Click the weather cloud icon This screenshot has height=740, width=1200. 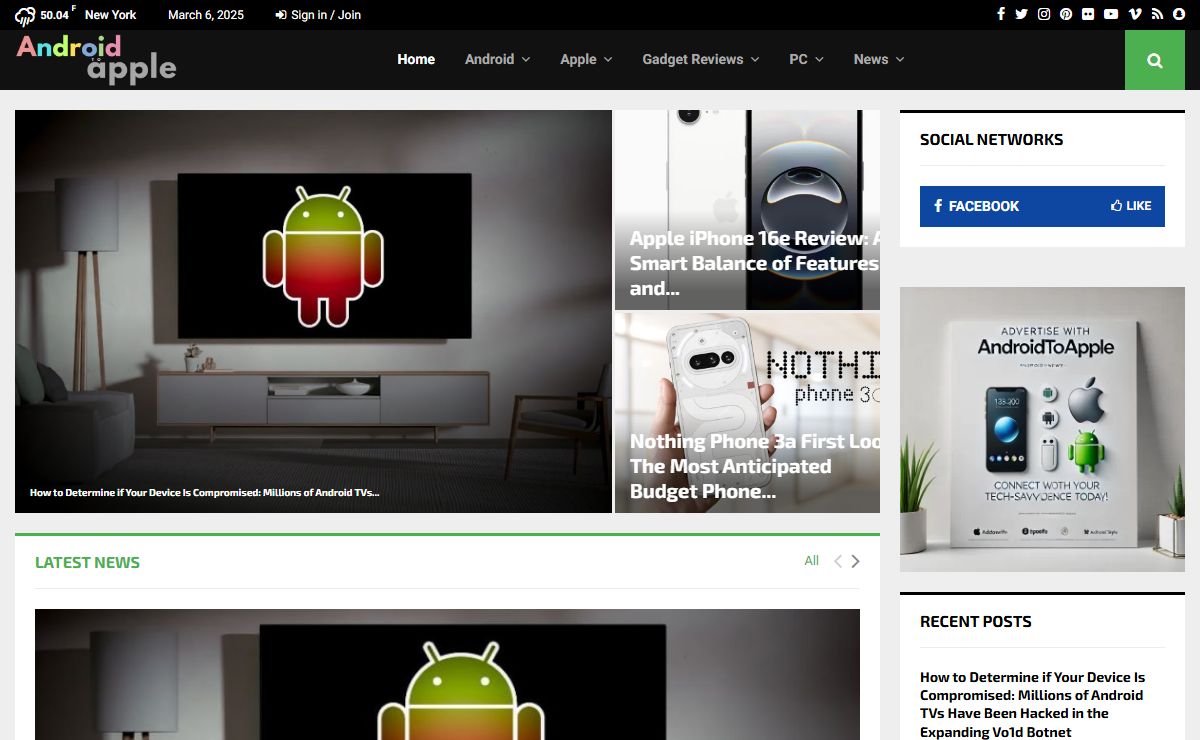(25, 15)
